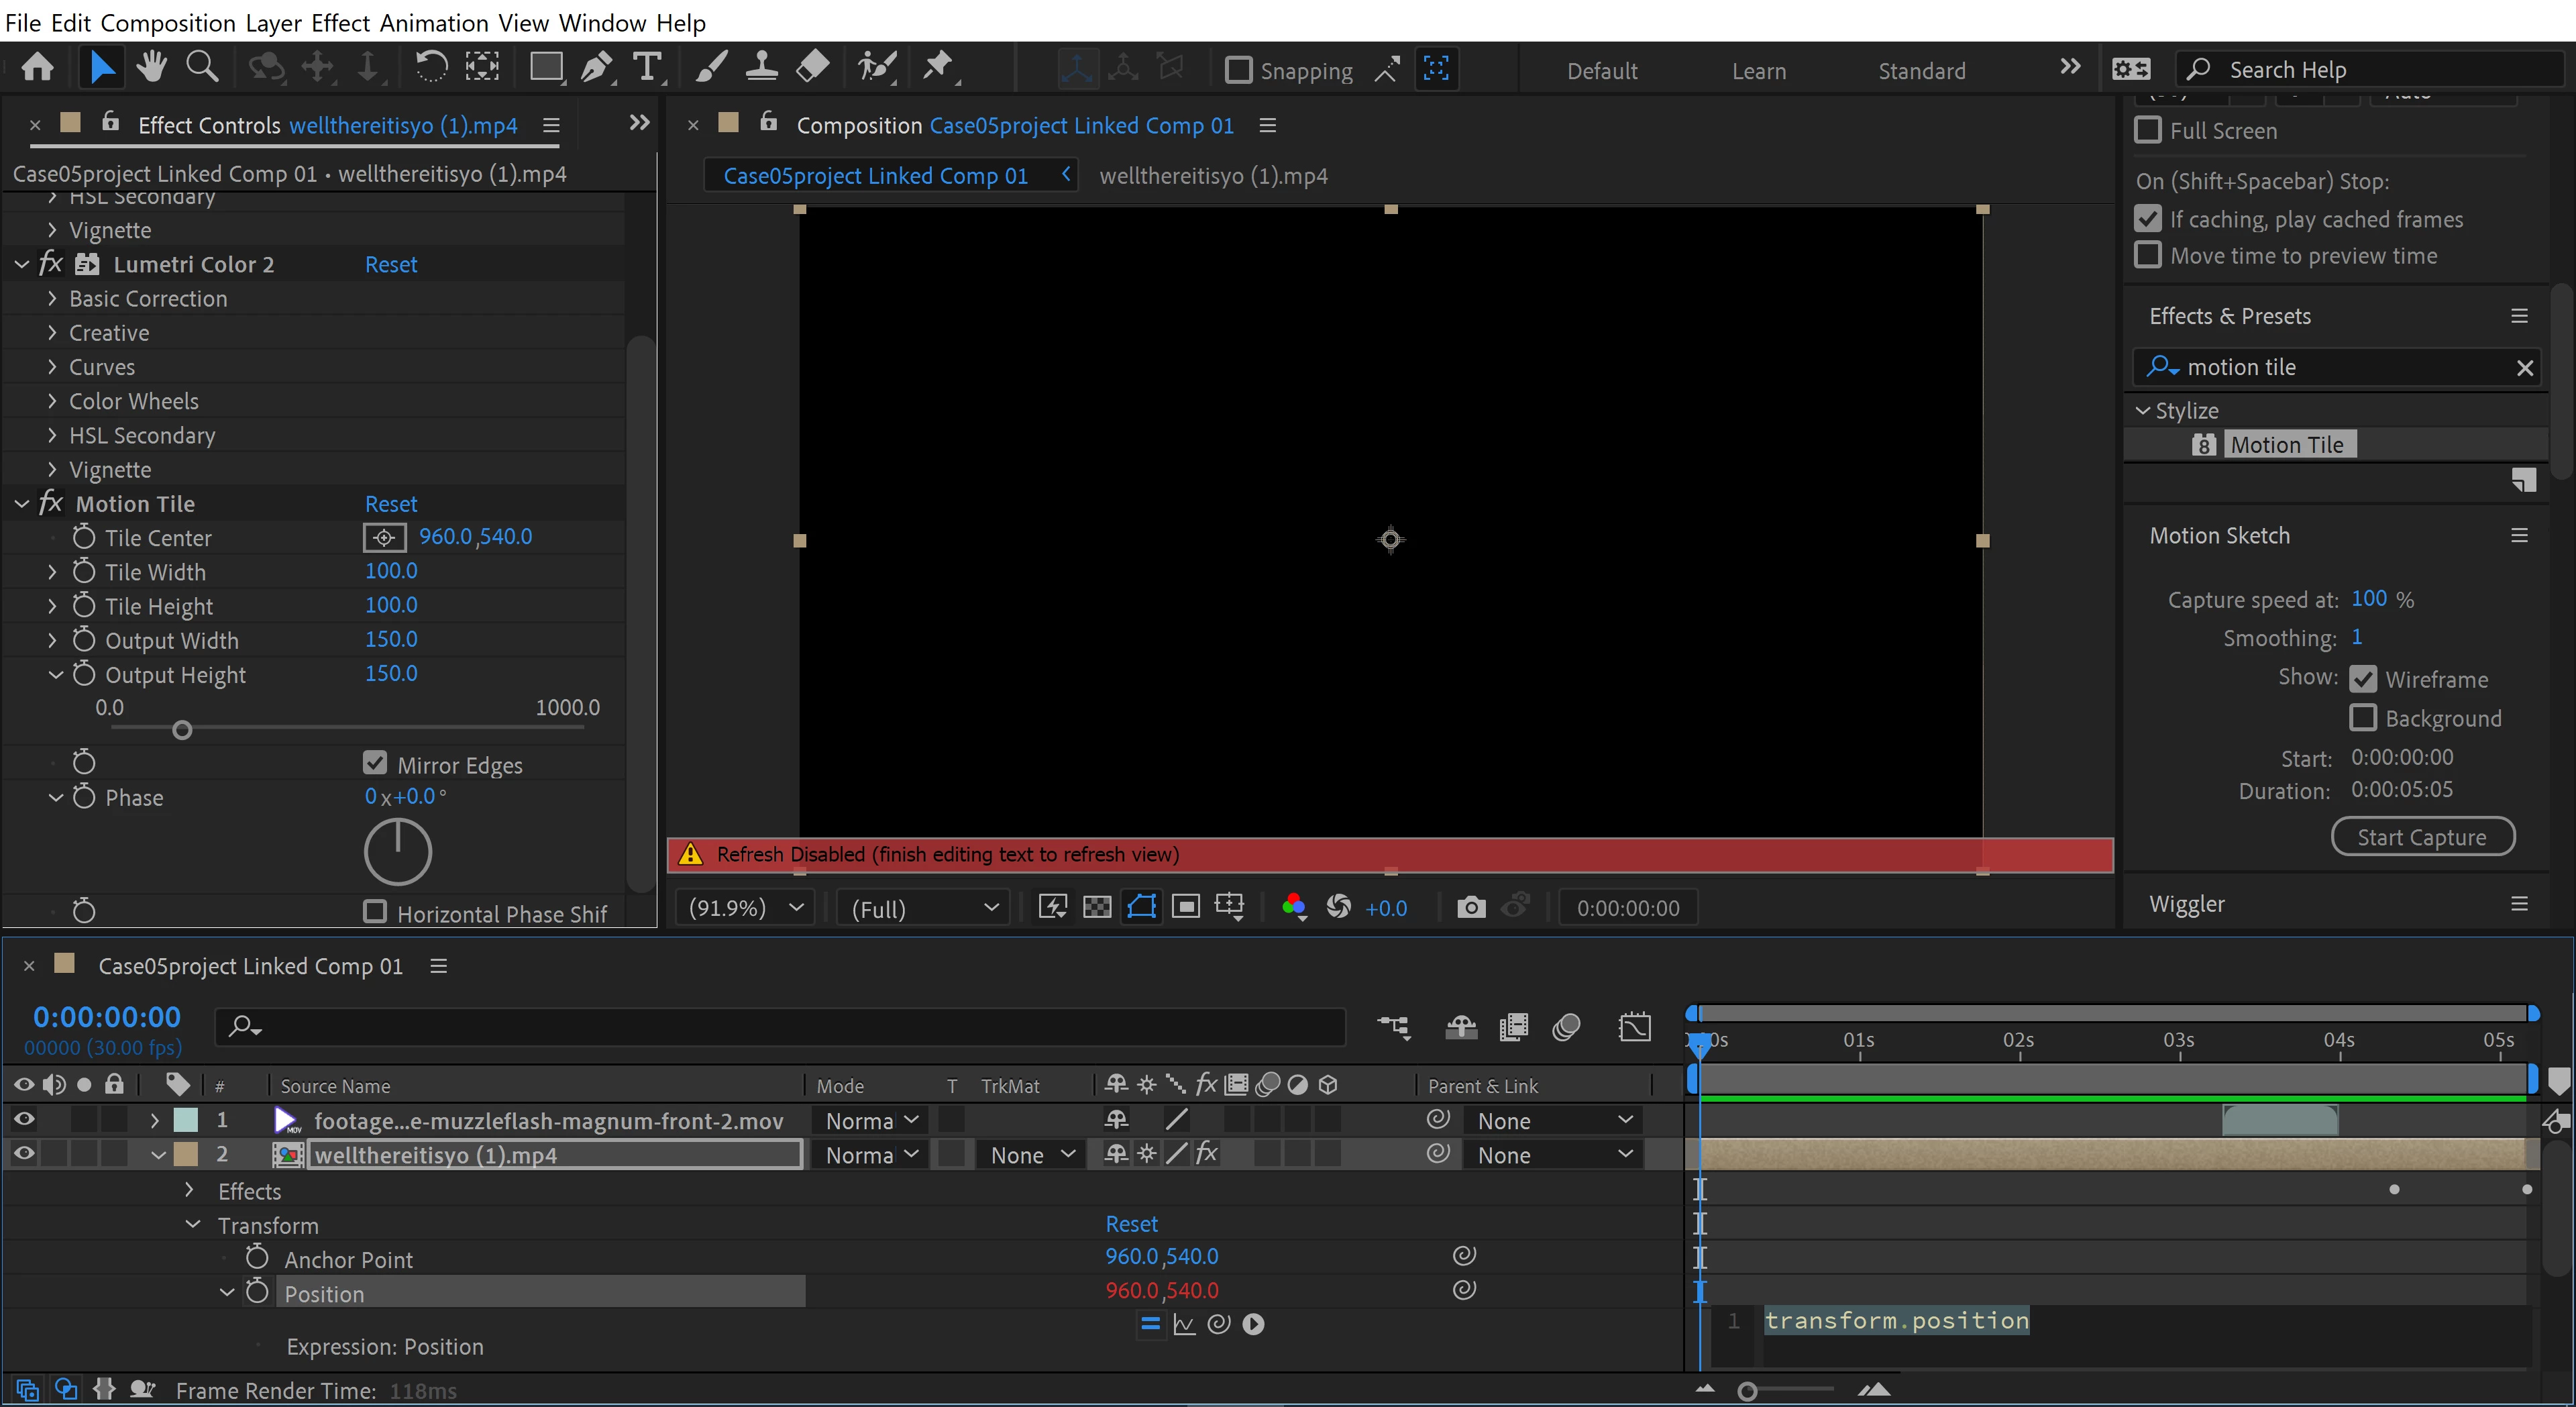Collapse the Transform group in timeline
This screenshot has width=2576, height=1407.
(193, 1225)
